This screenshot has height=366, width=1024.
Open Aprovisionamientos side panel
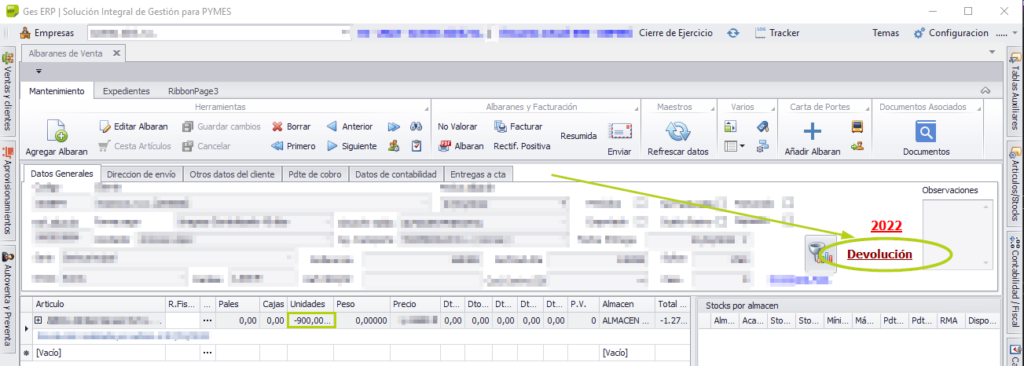pyautogui.click(x=8, y=191)
